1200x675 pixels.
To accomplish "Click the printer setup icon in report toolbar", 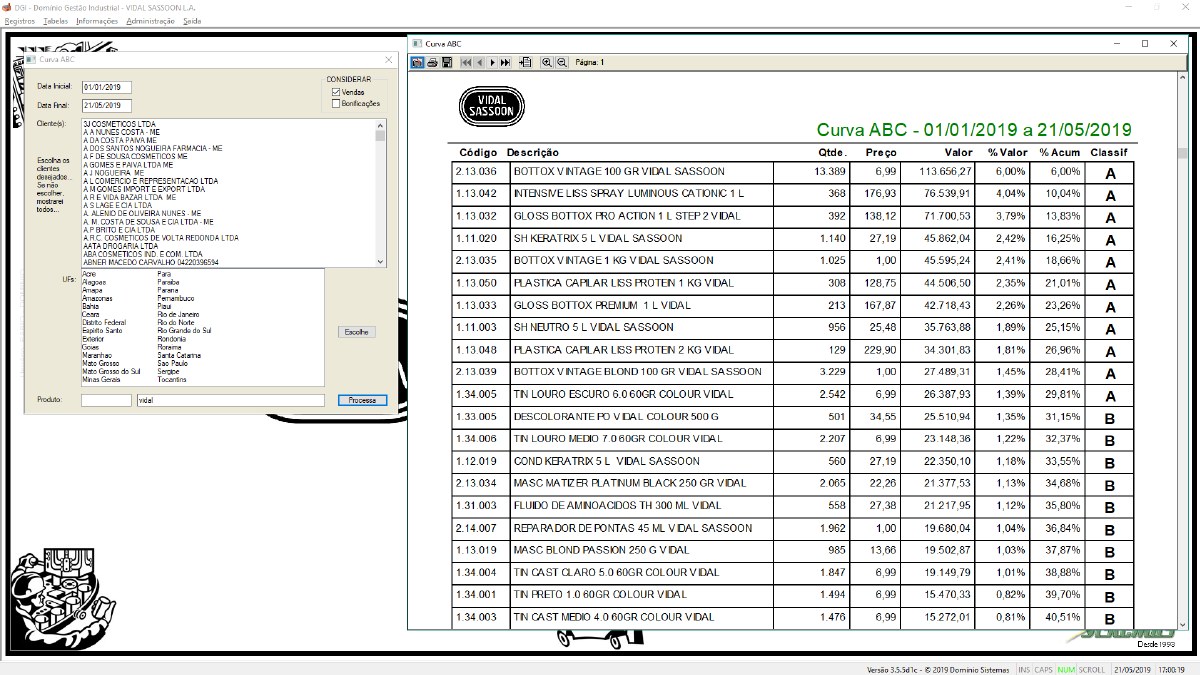I will [417, 62].
